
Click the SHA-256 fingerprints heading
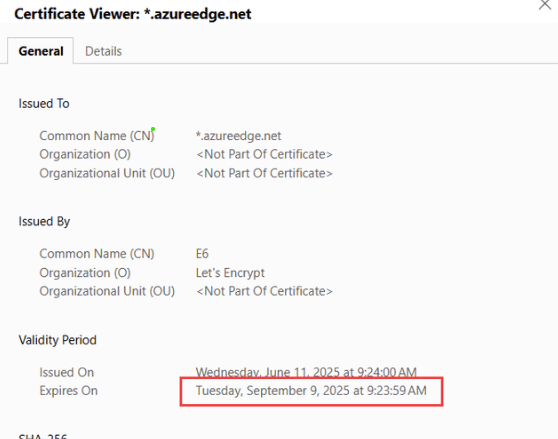tap(43, 436)
